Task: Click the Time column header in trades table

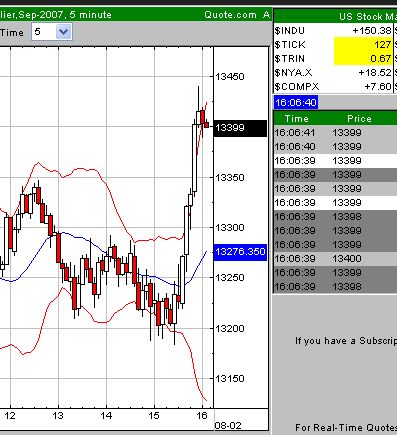Action: point(296,119)
